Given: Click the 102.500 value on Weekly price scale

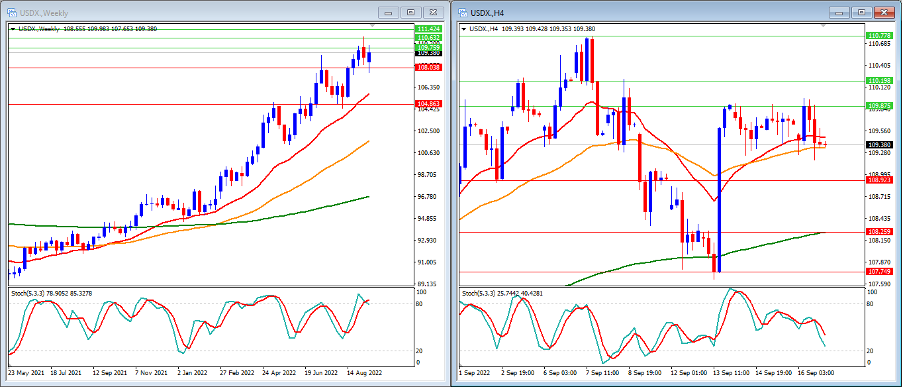Looking at the screenshot, I should point(428,131).
